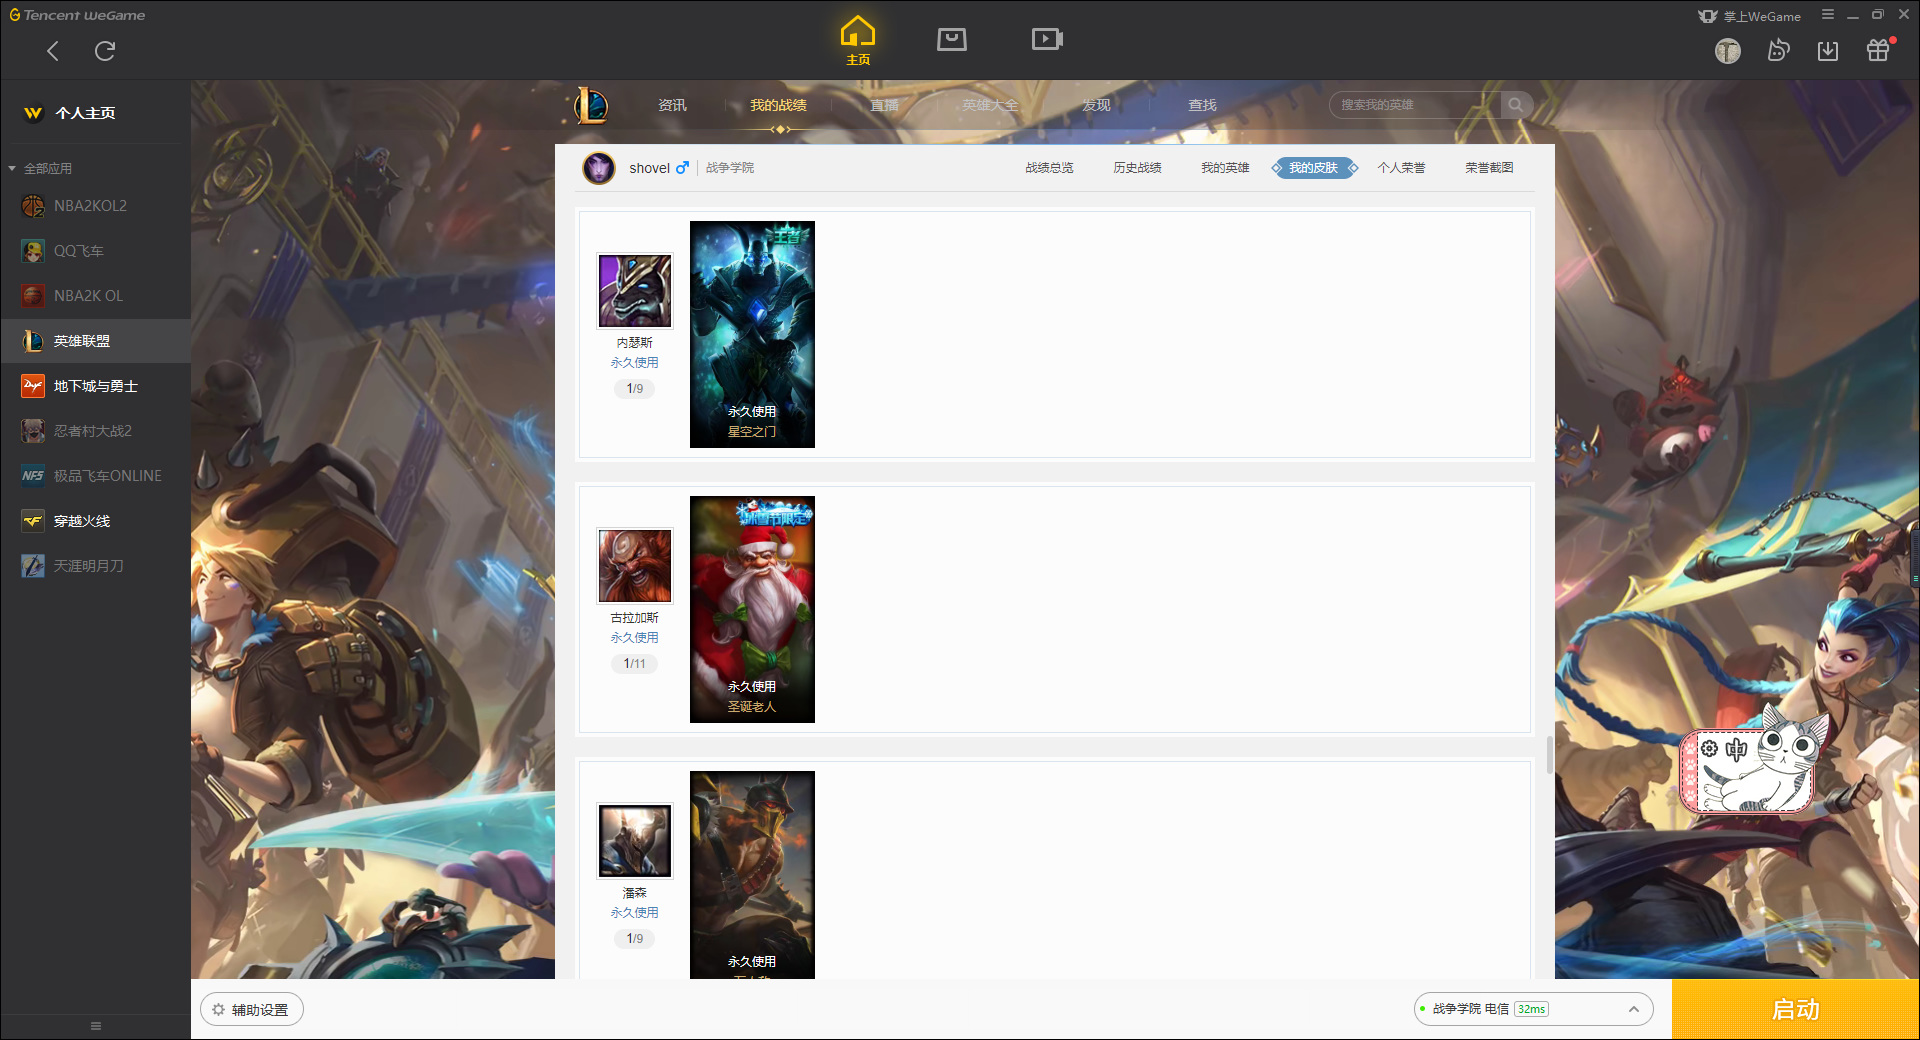Open 个人主页 personal homepage
The image size is (1920, 1040).
tap(70, 113)
